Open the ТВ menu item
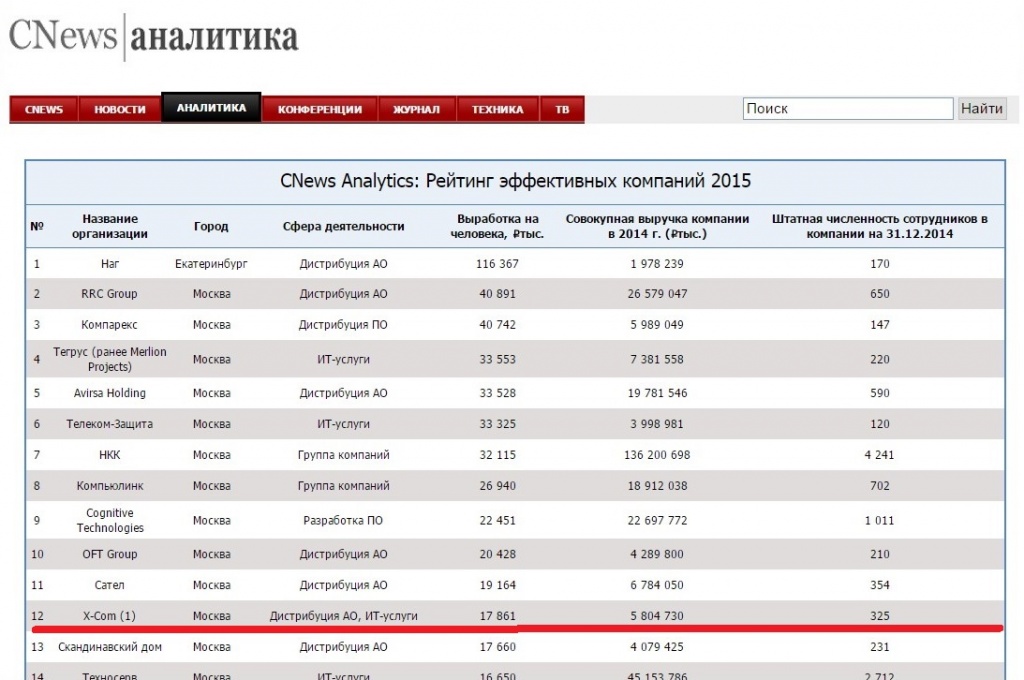 pyautogui.click(x=562, y=109)
